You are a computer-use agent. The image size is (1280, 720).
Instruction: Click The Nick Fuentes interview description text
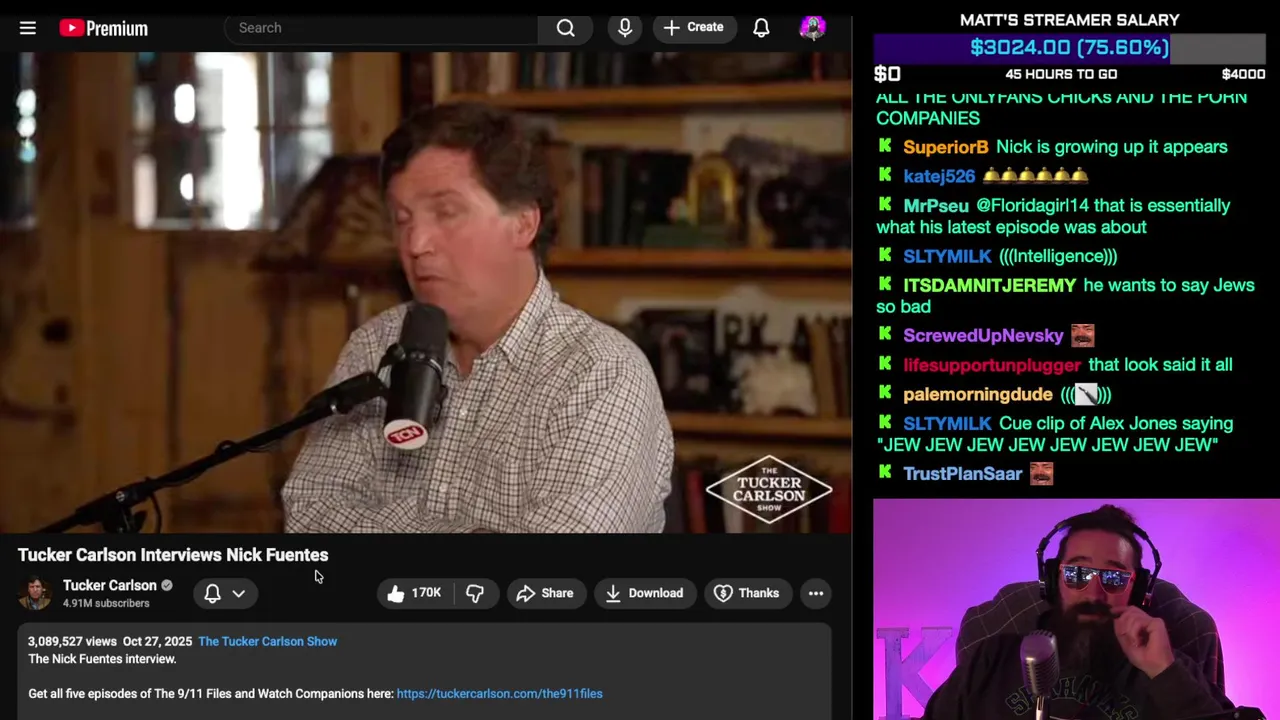point(102,659)
